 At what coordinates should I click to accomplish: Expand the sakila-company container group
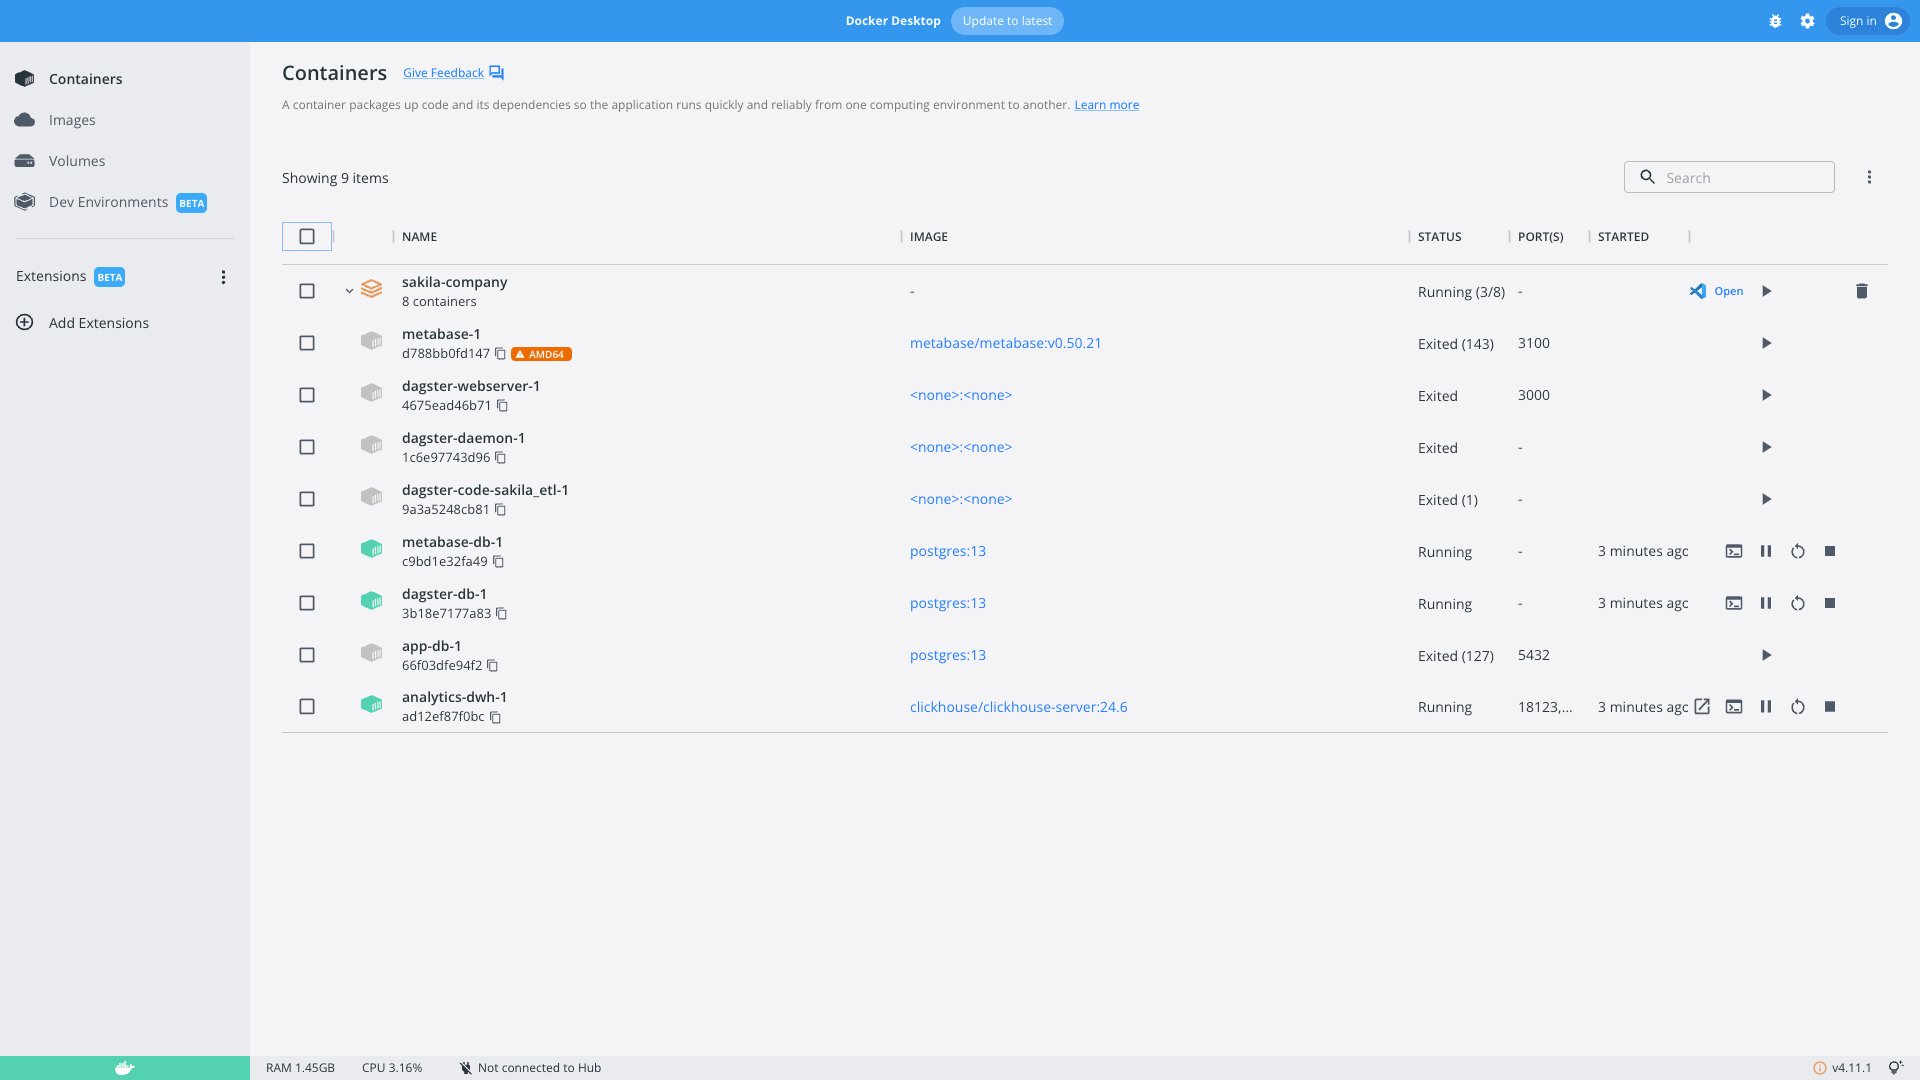click(x=347, y=290)
